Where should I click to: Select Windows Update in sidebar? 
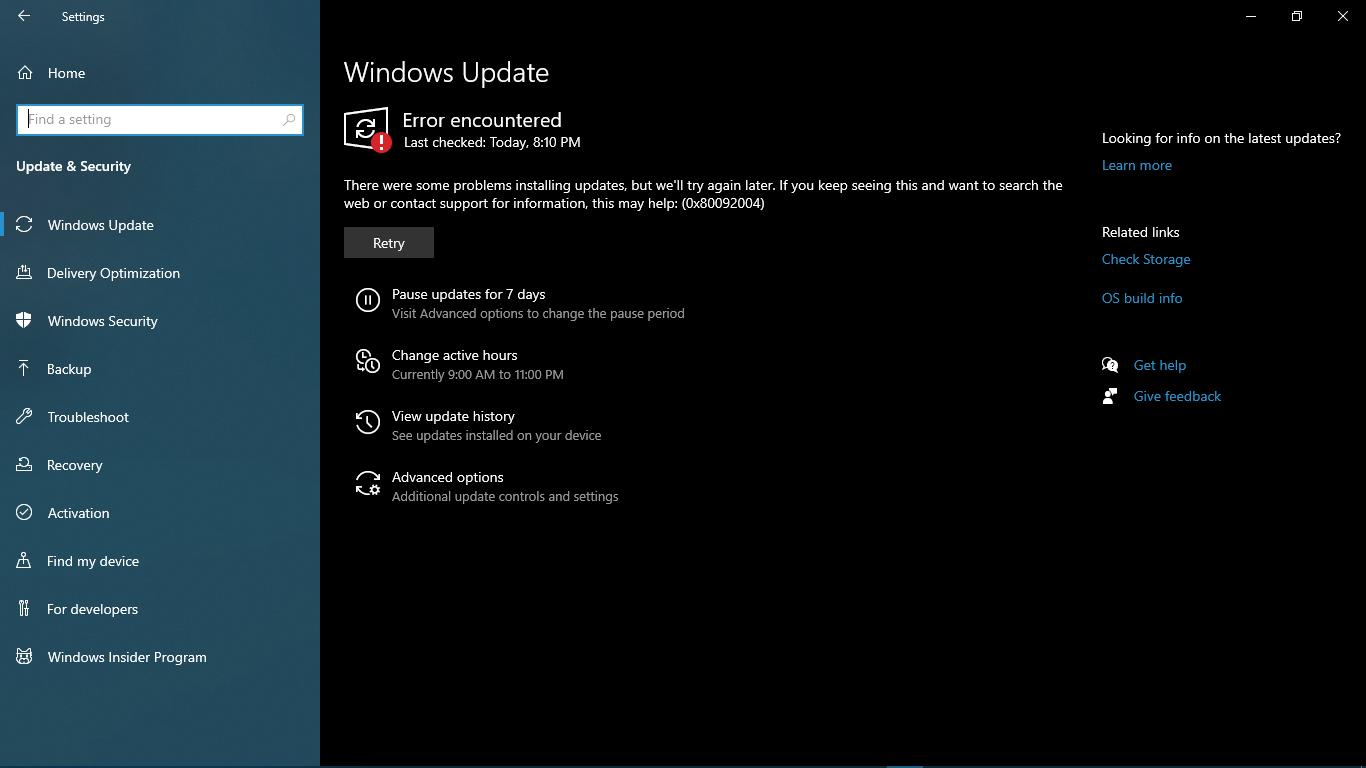click(160, 225)
